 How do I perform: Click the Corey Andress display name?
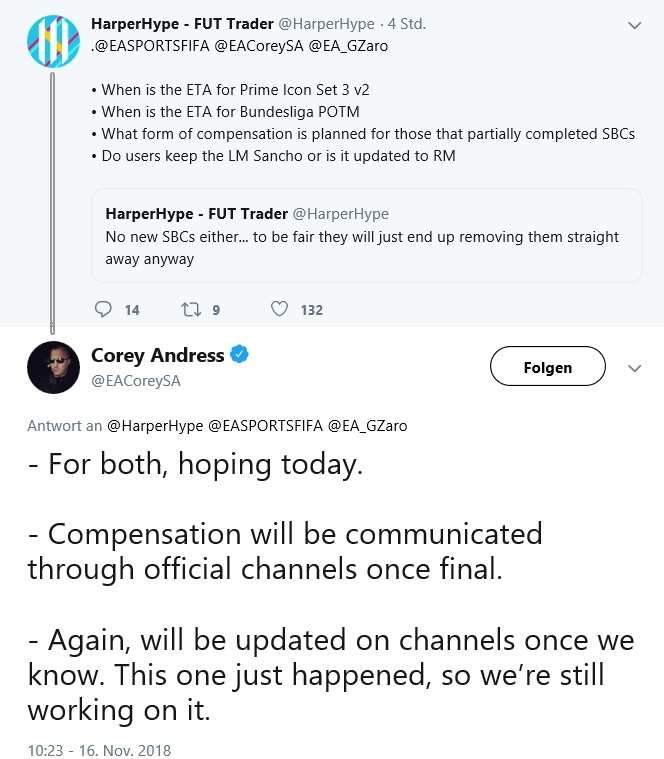click(x=158, y=355)
